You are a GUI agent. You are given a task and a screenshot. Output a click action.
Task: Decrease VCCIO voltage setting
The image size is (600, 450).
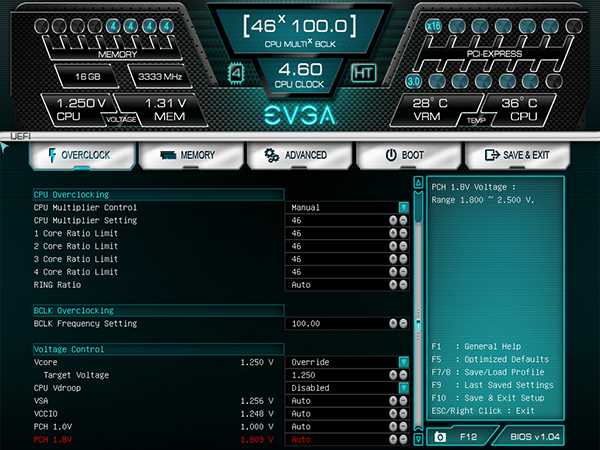(403, 414)
